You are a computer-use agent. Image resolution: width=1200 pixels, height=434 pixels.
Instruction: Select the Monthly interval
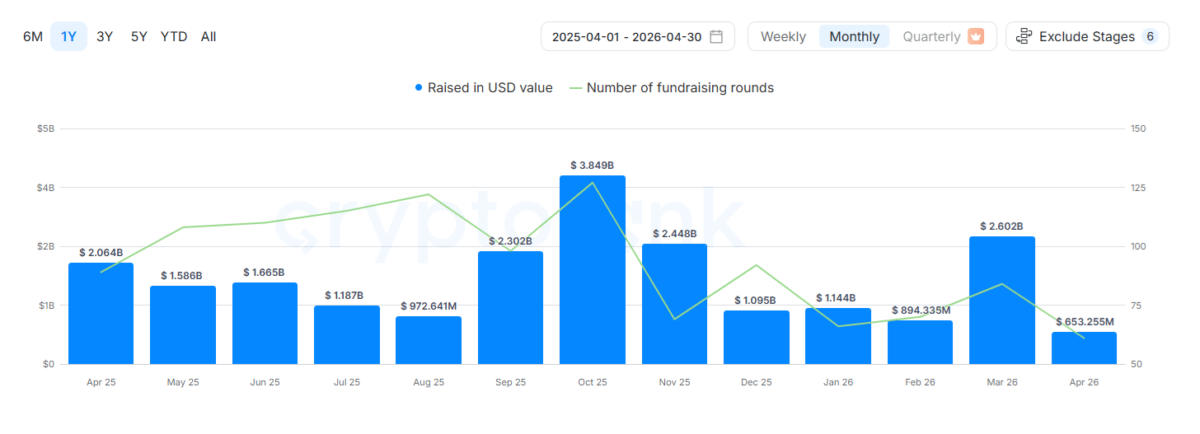click(x=854, y=37)
